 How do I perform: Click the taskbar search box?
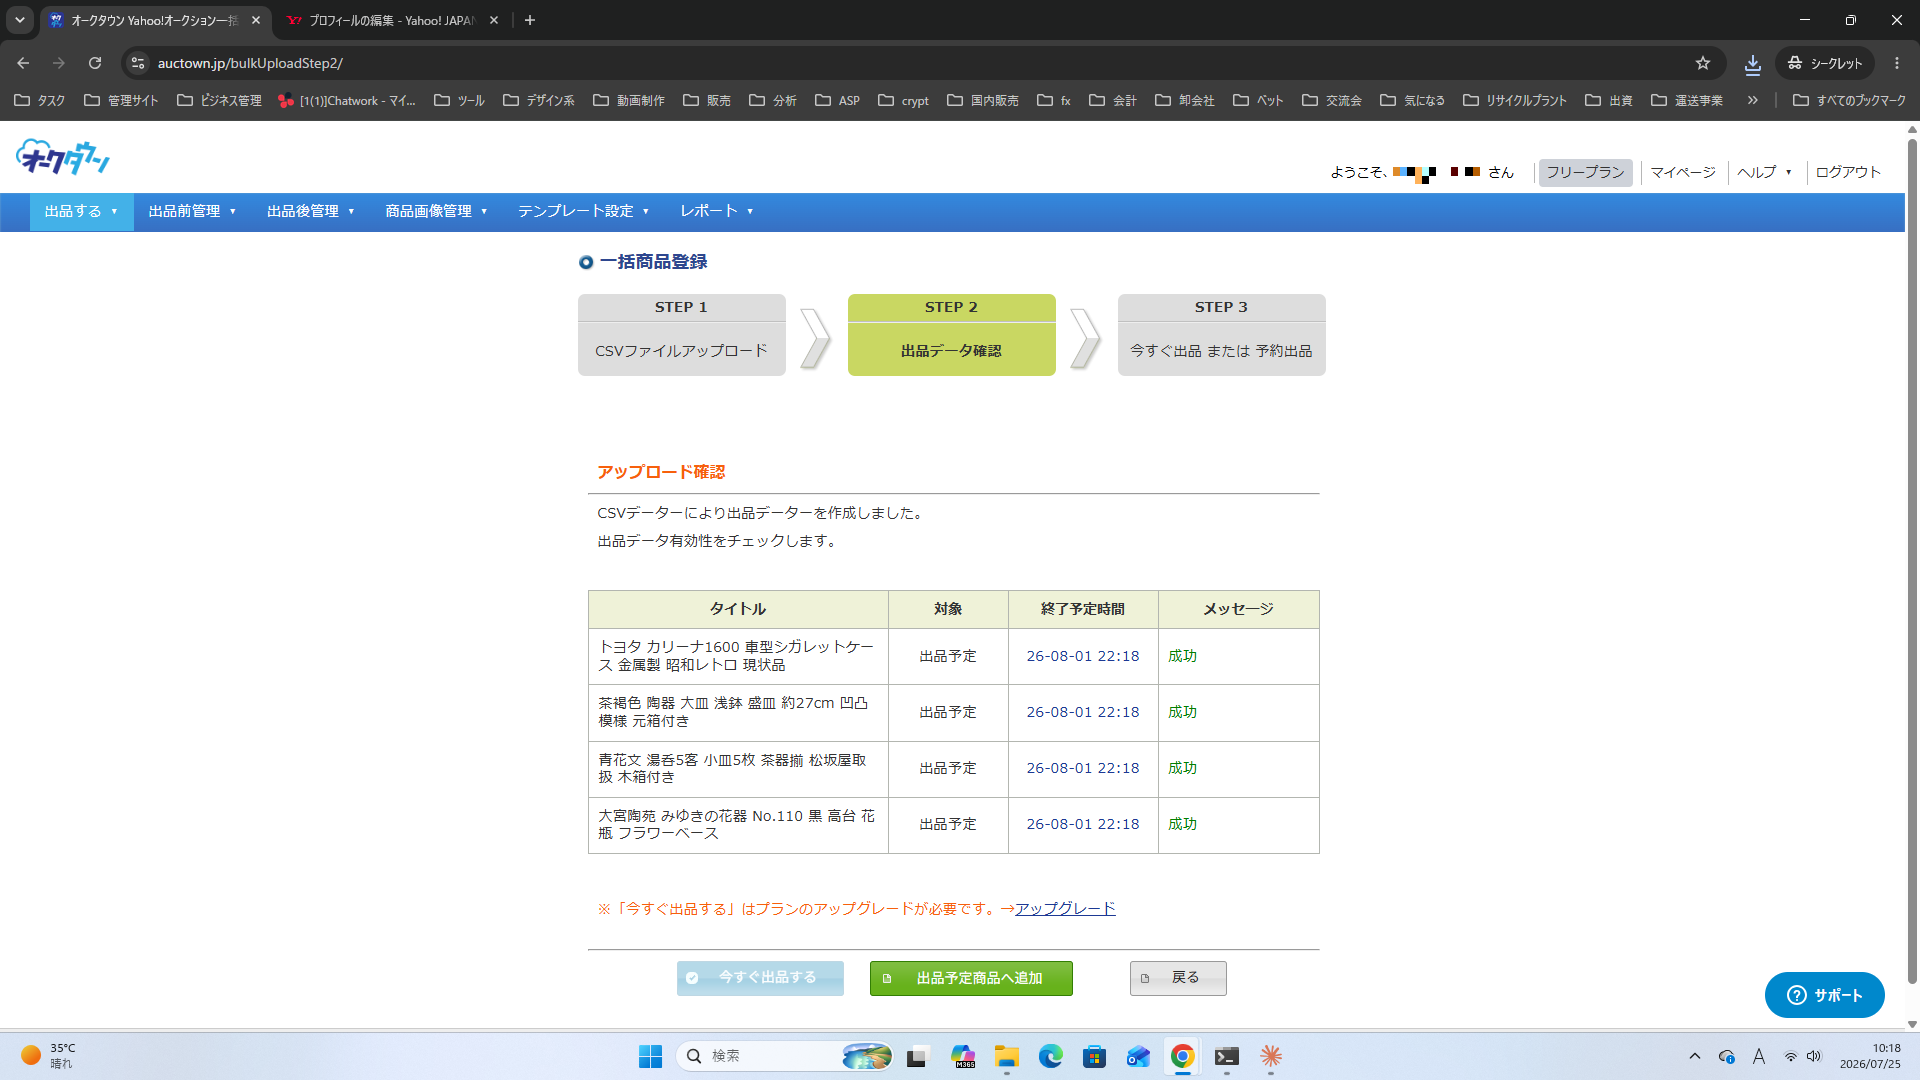point(784,1056)
